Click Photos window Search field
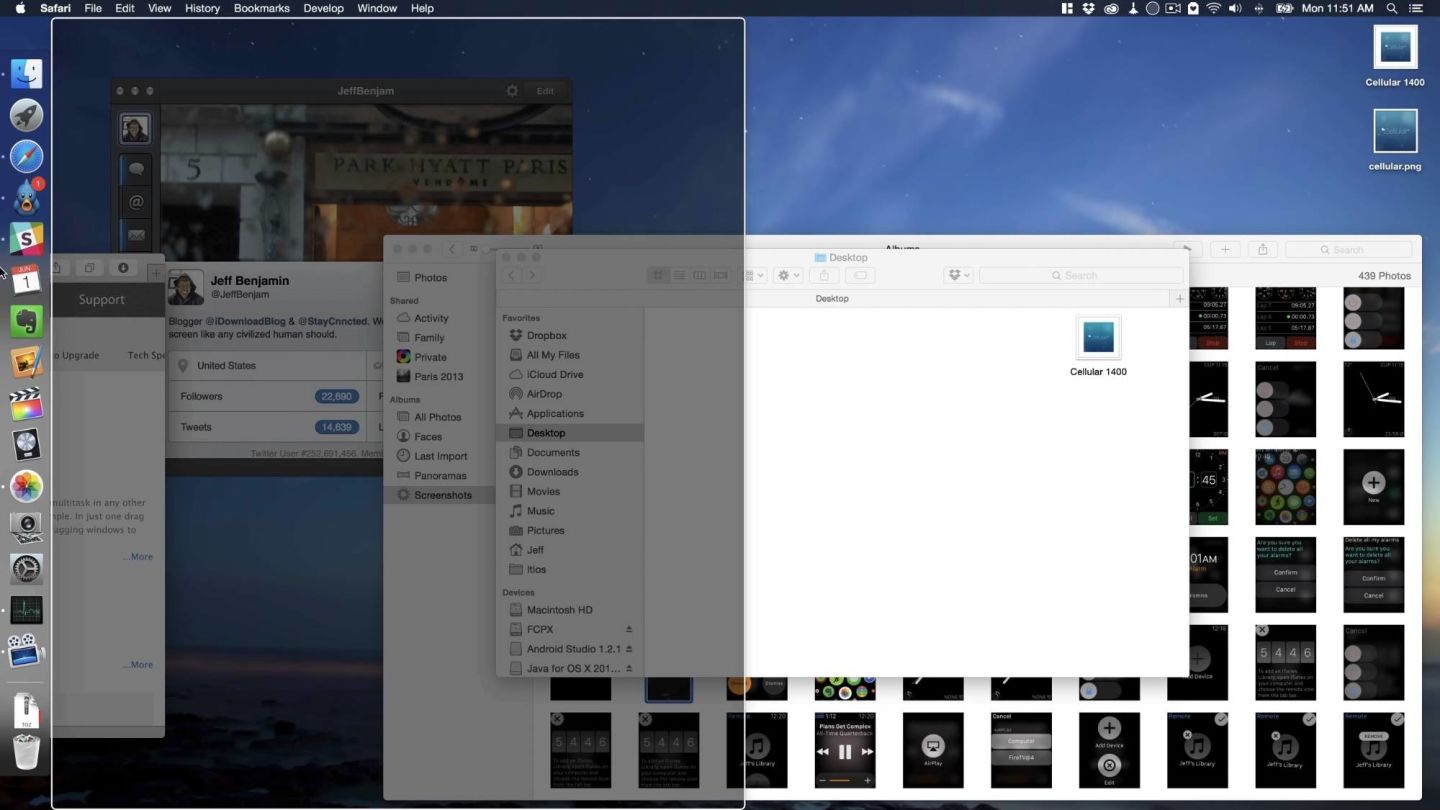Viewport: 1440px width, 810px height. (1349, 250)
